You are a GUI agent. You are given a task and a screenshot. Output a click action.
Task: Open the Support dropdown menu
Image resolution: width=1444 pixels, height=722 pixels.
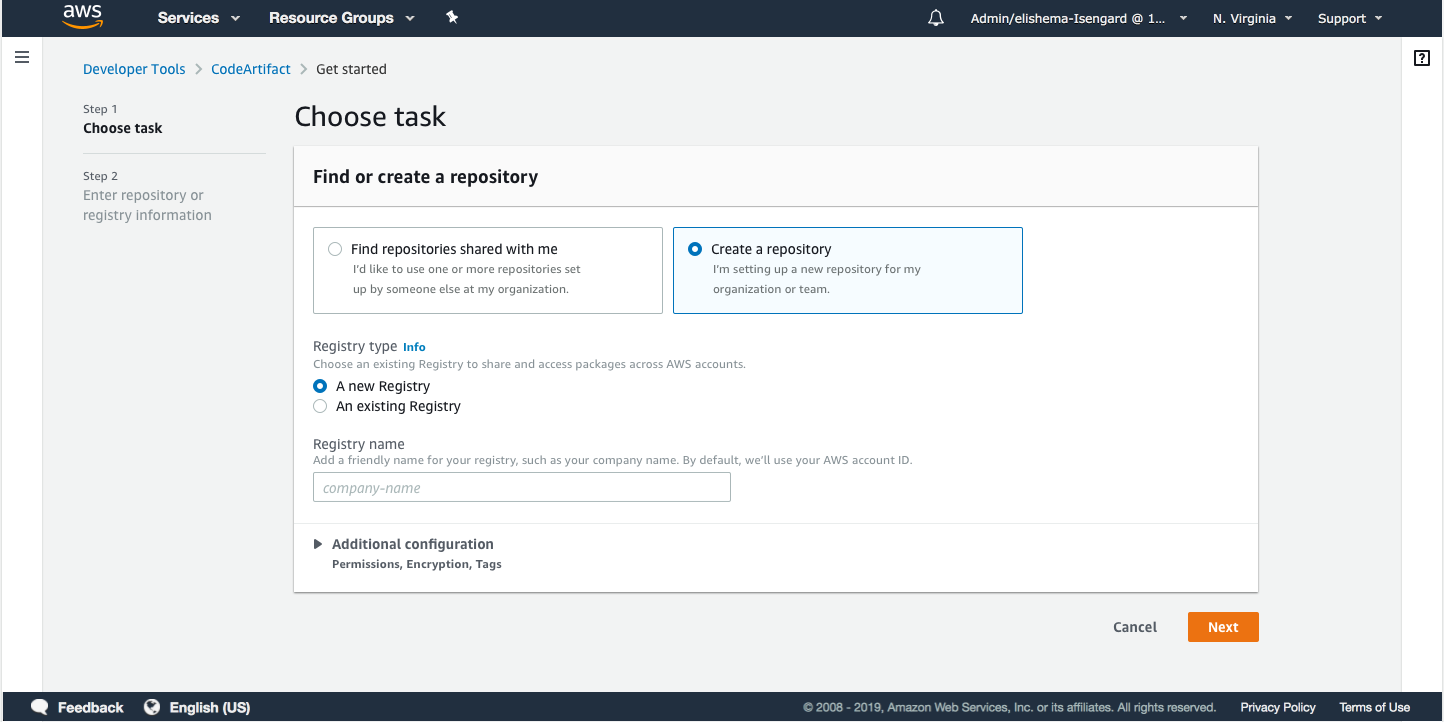[x=1350, y=18]
